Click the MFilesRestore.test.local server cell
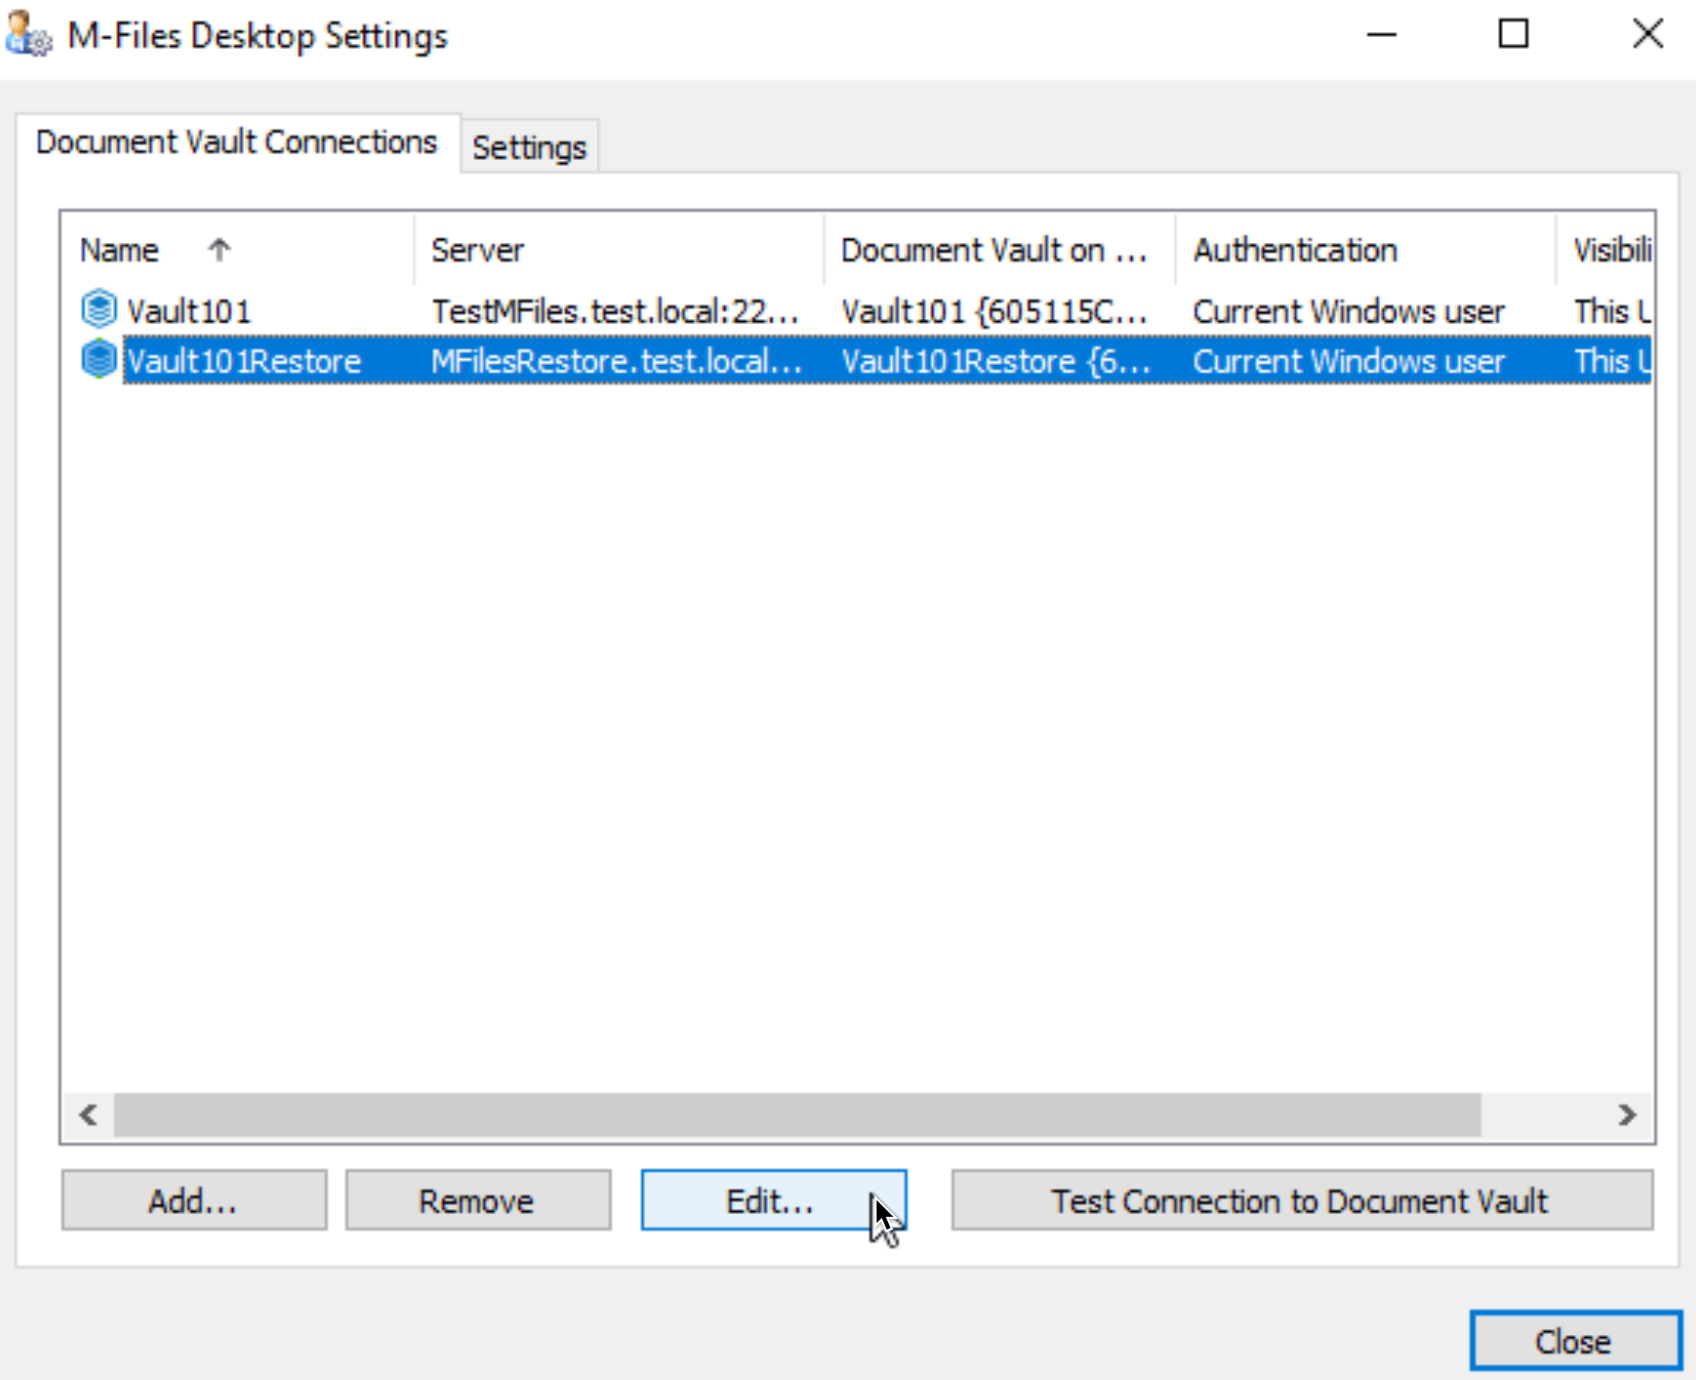1696x1380 pixels. 617,361
